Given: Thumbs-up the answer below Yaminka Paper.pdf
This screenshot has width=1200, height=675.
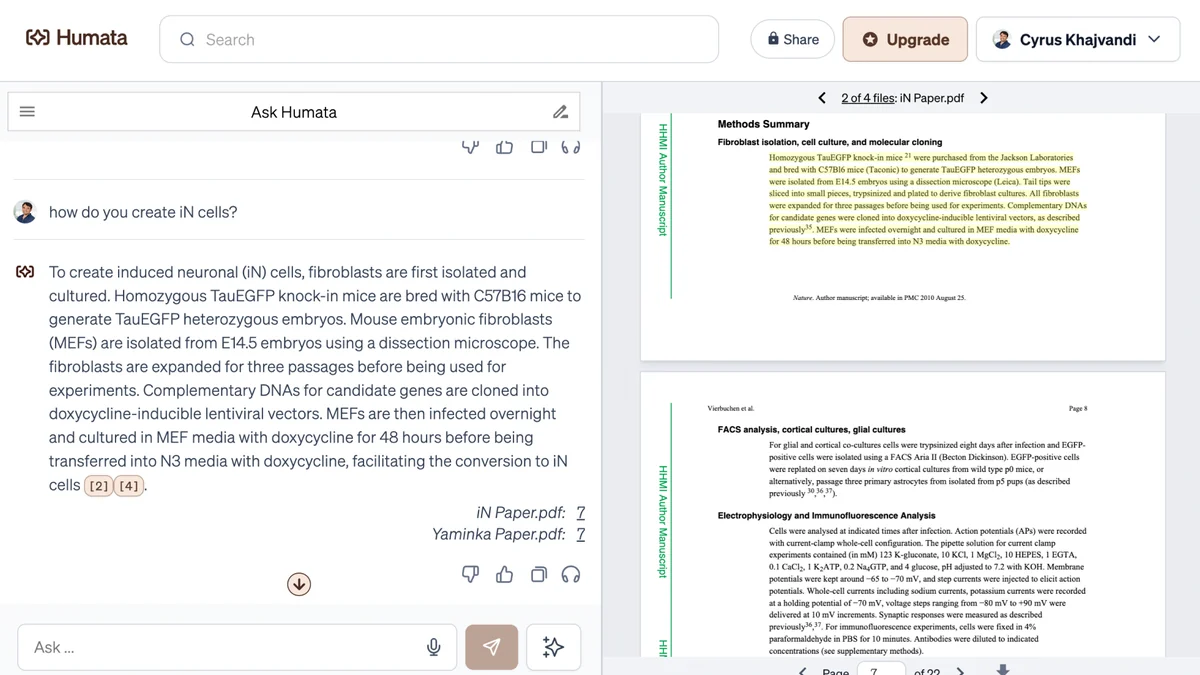Looking at the screenshot, I should click(504, 574).
